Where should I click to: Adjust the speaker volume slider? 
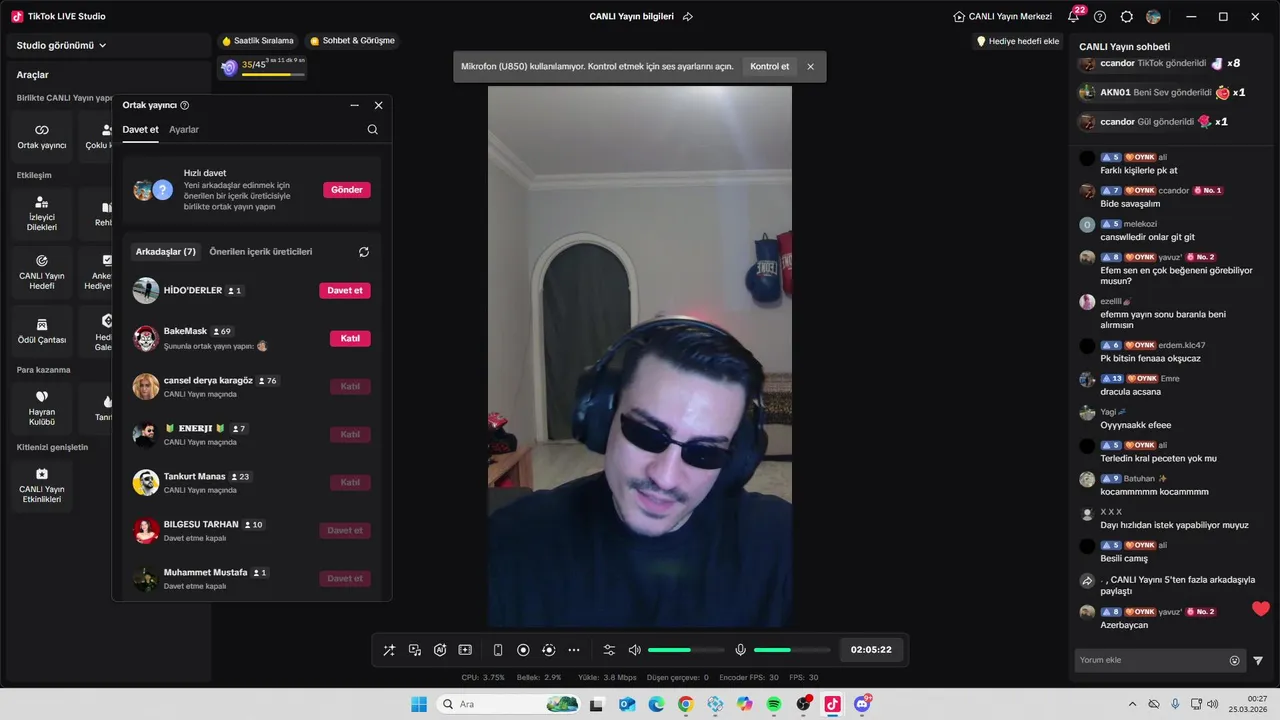click(685, 650)
